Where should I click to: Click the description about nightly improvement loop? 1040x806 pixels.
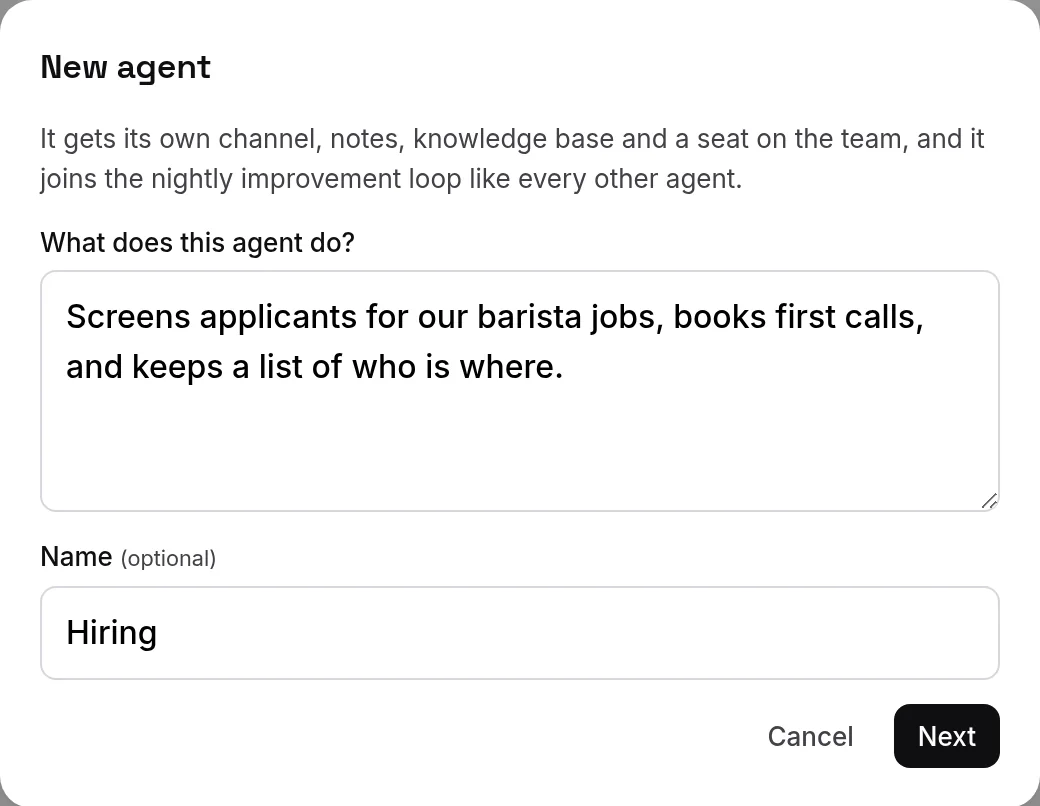point(512,159)
